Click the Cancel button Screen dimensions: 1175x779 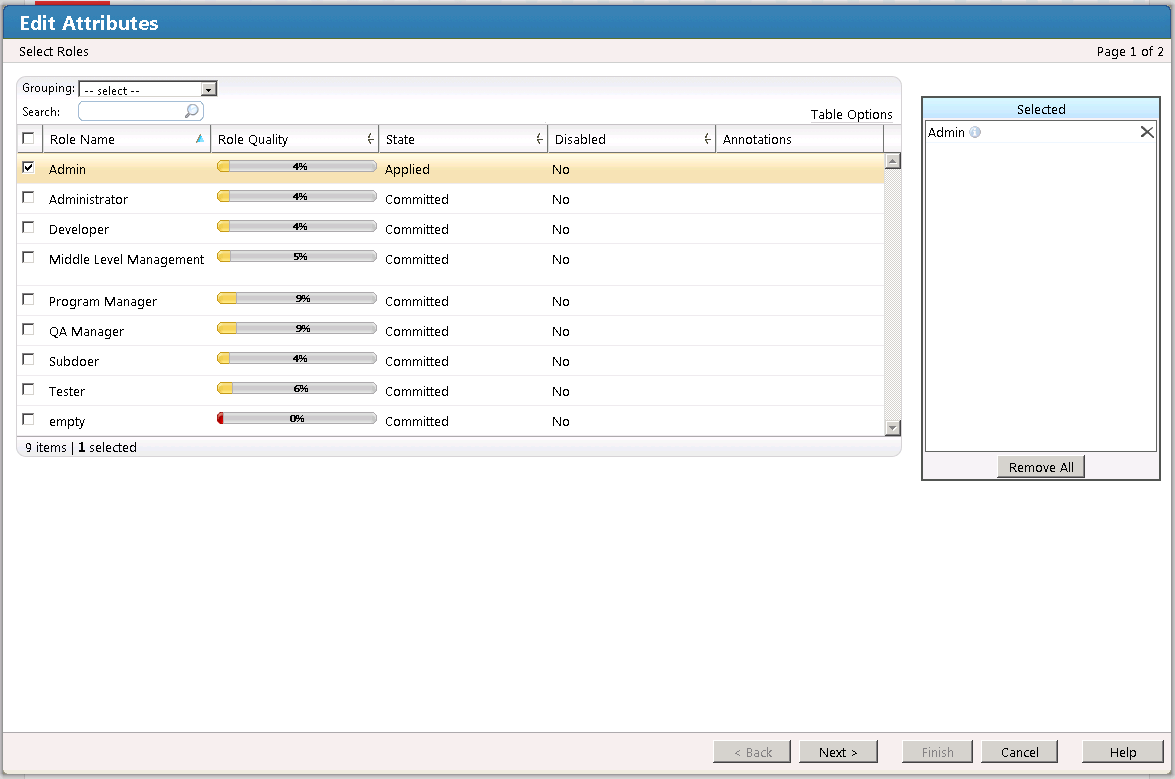tap(1019, 752)
